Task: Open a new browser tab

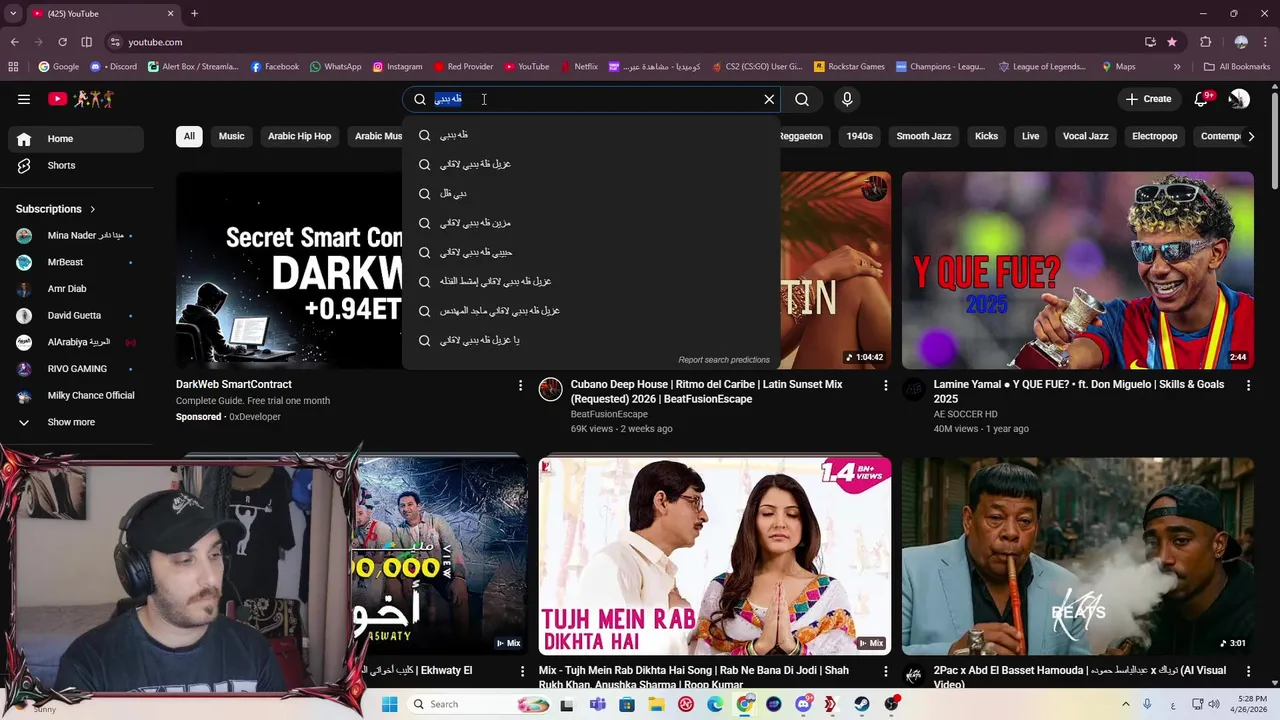Action: pyautogui.click(x=194, y=13)
